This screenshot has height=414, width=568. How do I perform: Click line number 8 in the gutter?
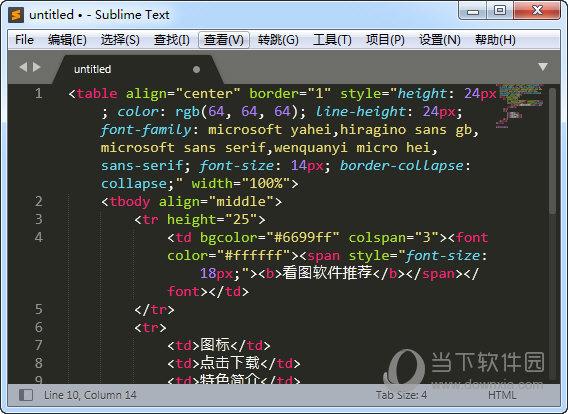coord(39,363)
